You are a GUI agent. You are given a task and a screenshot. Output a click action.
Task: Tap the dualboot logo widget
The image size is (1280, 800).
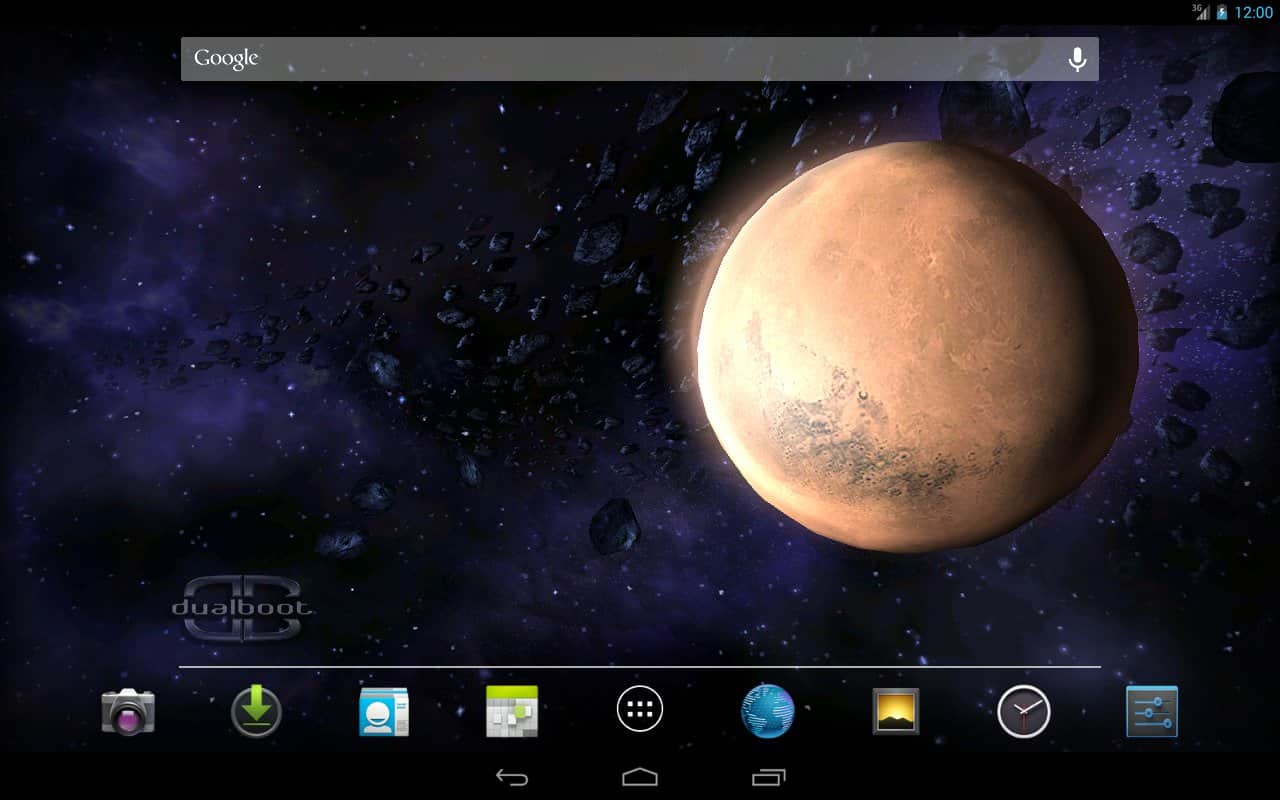[x=241, y=607]
